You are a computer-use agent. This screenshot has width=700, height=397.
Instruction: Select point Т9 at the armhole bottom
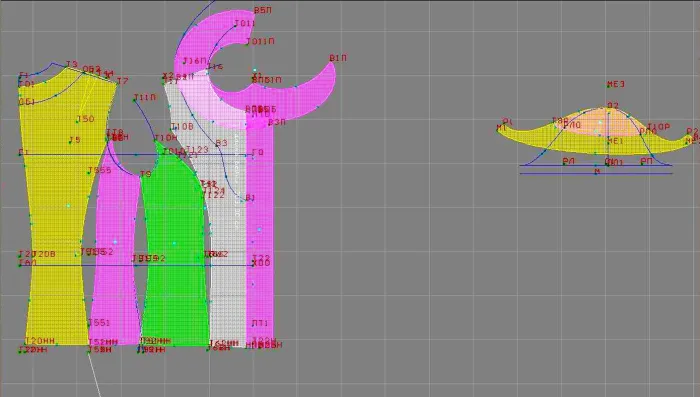[x=146, y=174]
